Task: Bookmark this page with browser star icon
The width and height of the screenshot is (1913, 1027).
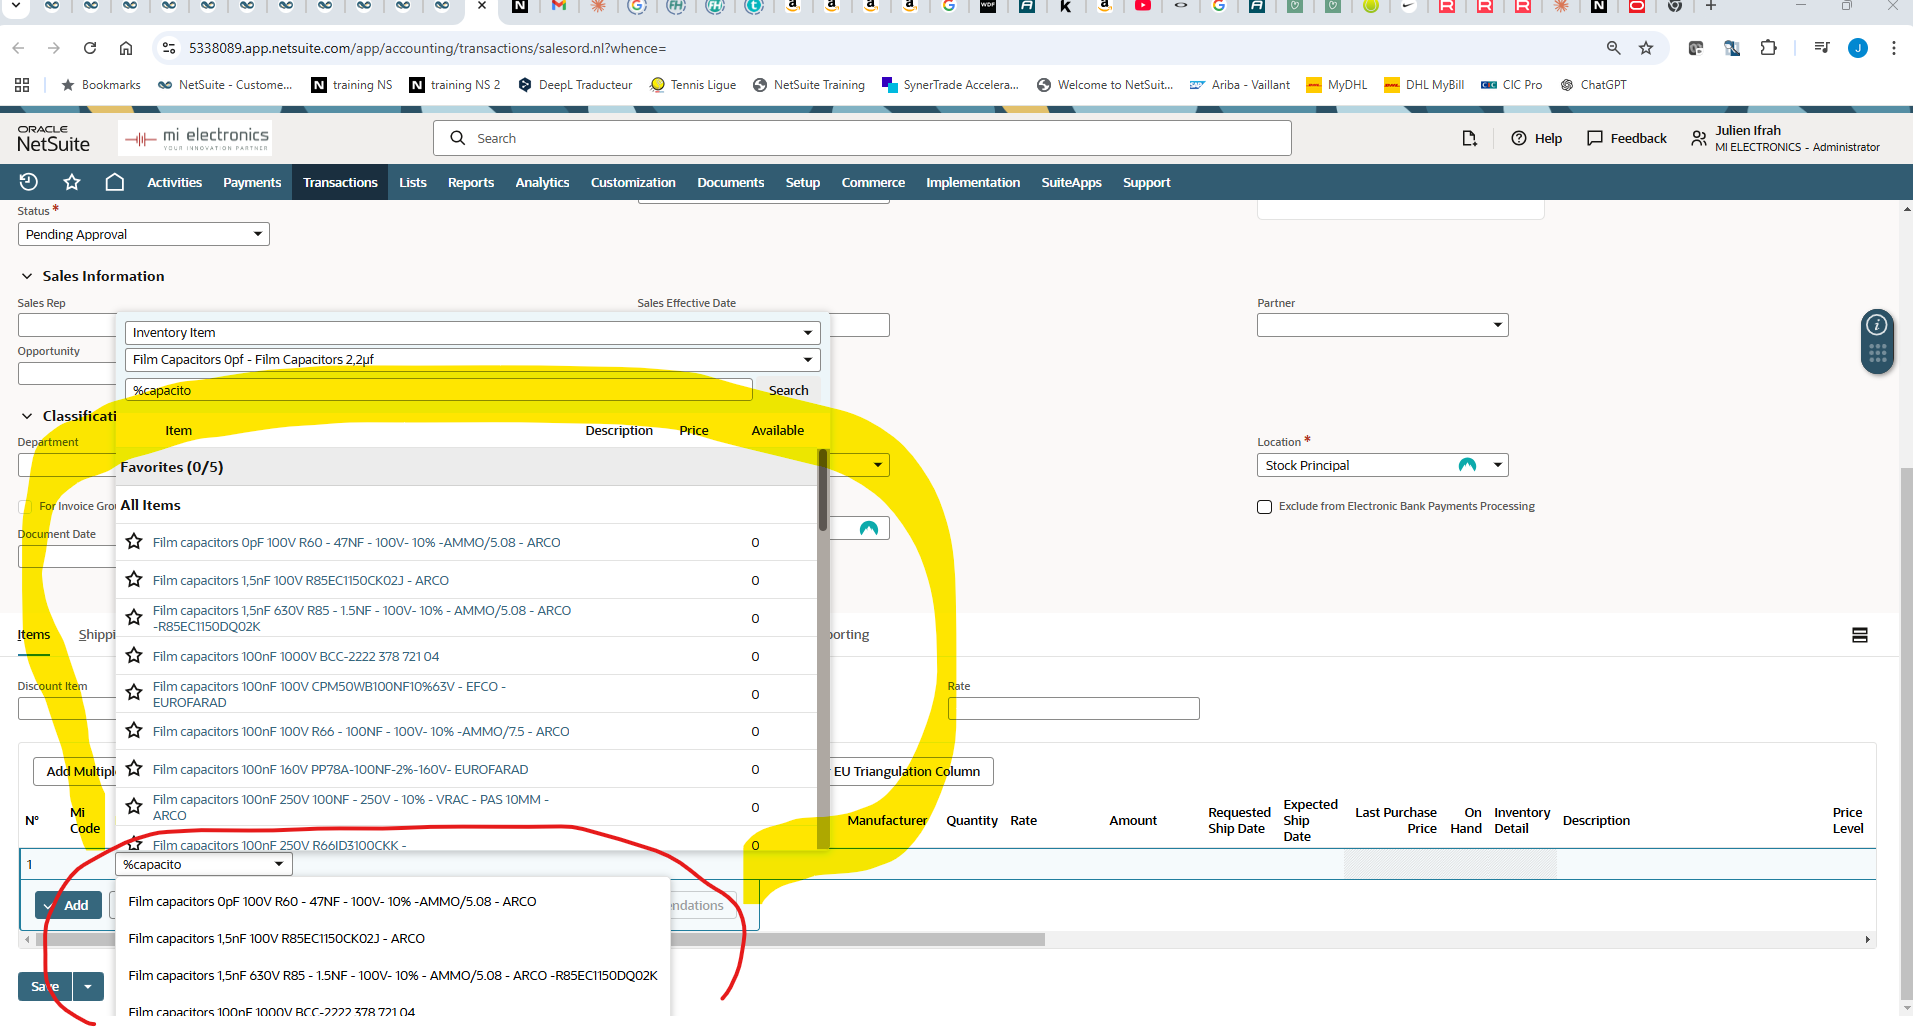Action: click(1646, 48)
